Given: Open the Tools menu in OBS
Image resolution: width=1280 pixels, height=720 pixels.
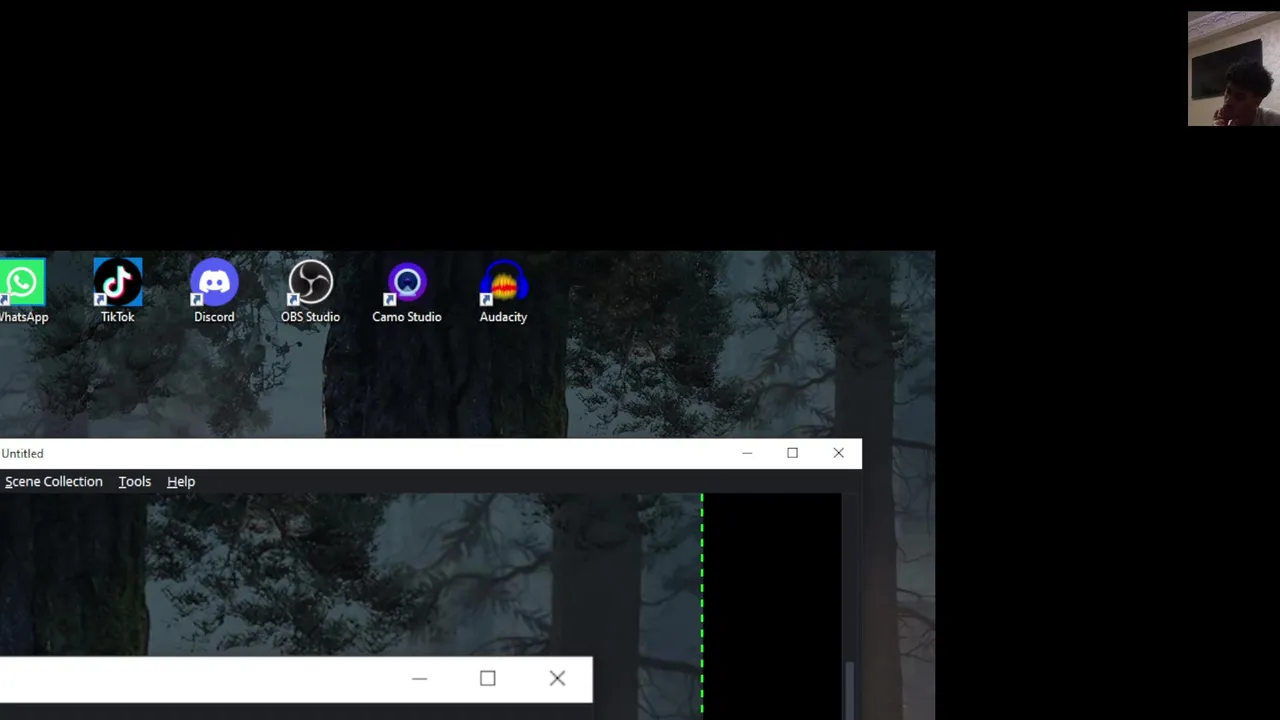Looking at the screenshot, I should coord(135,482).
